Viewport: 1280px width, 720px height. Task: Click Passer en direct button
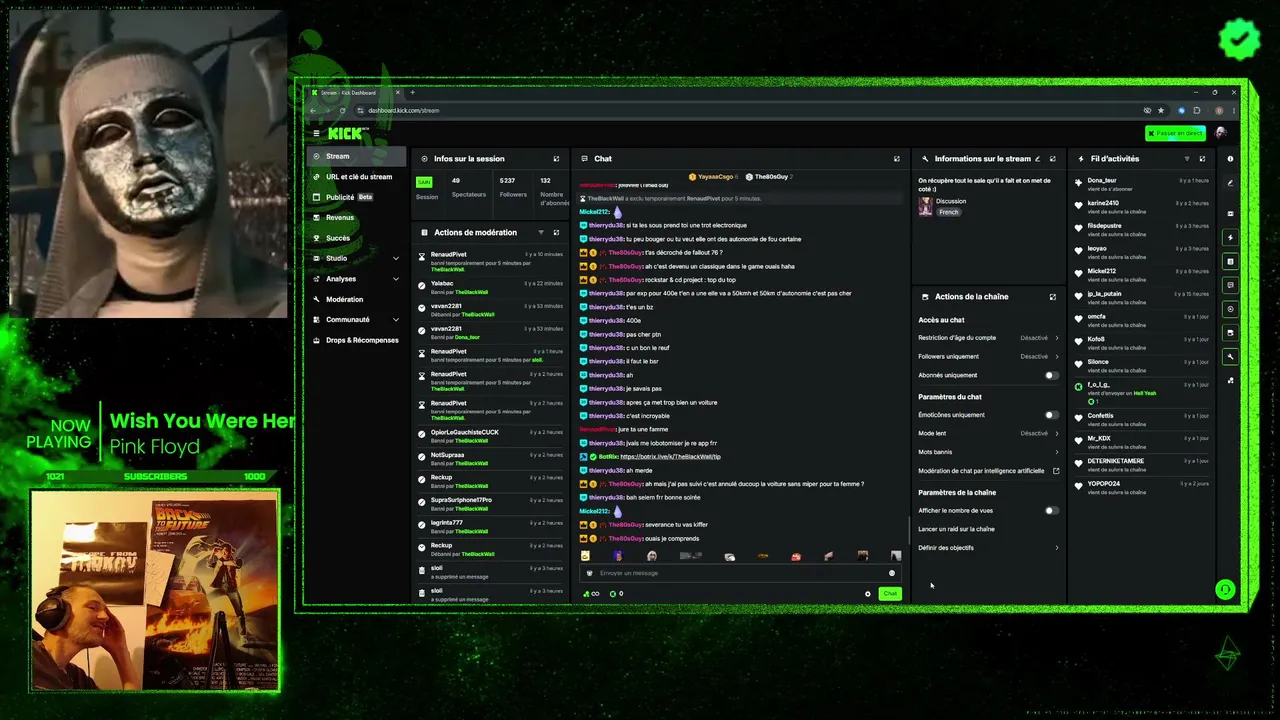[x=1175, y=133]
